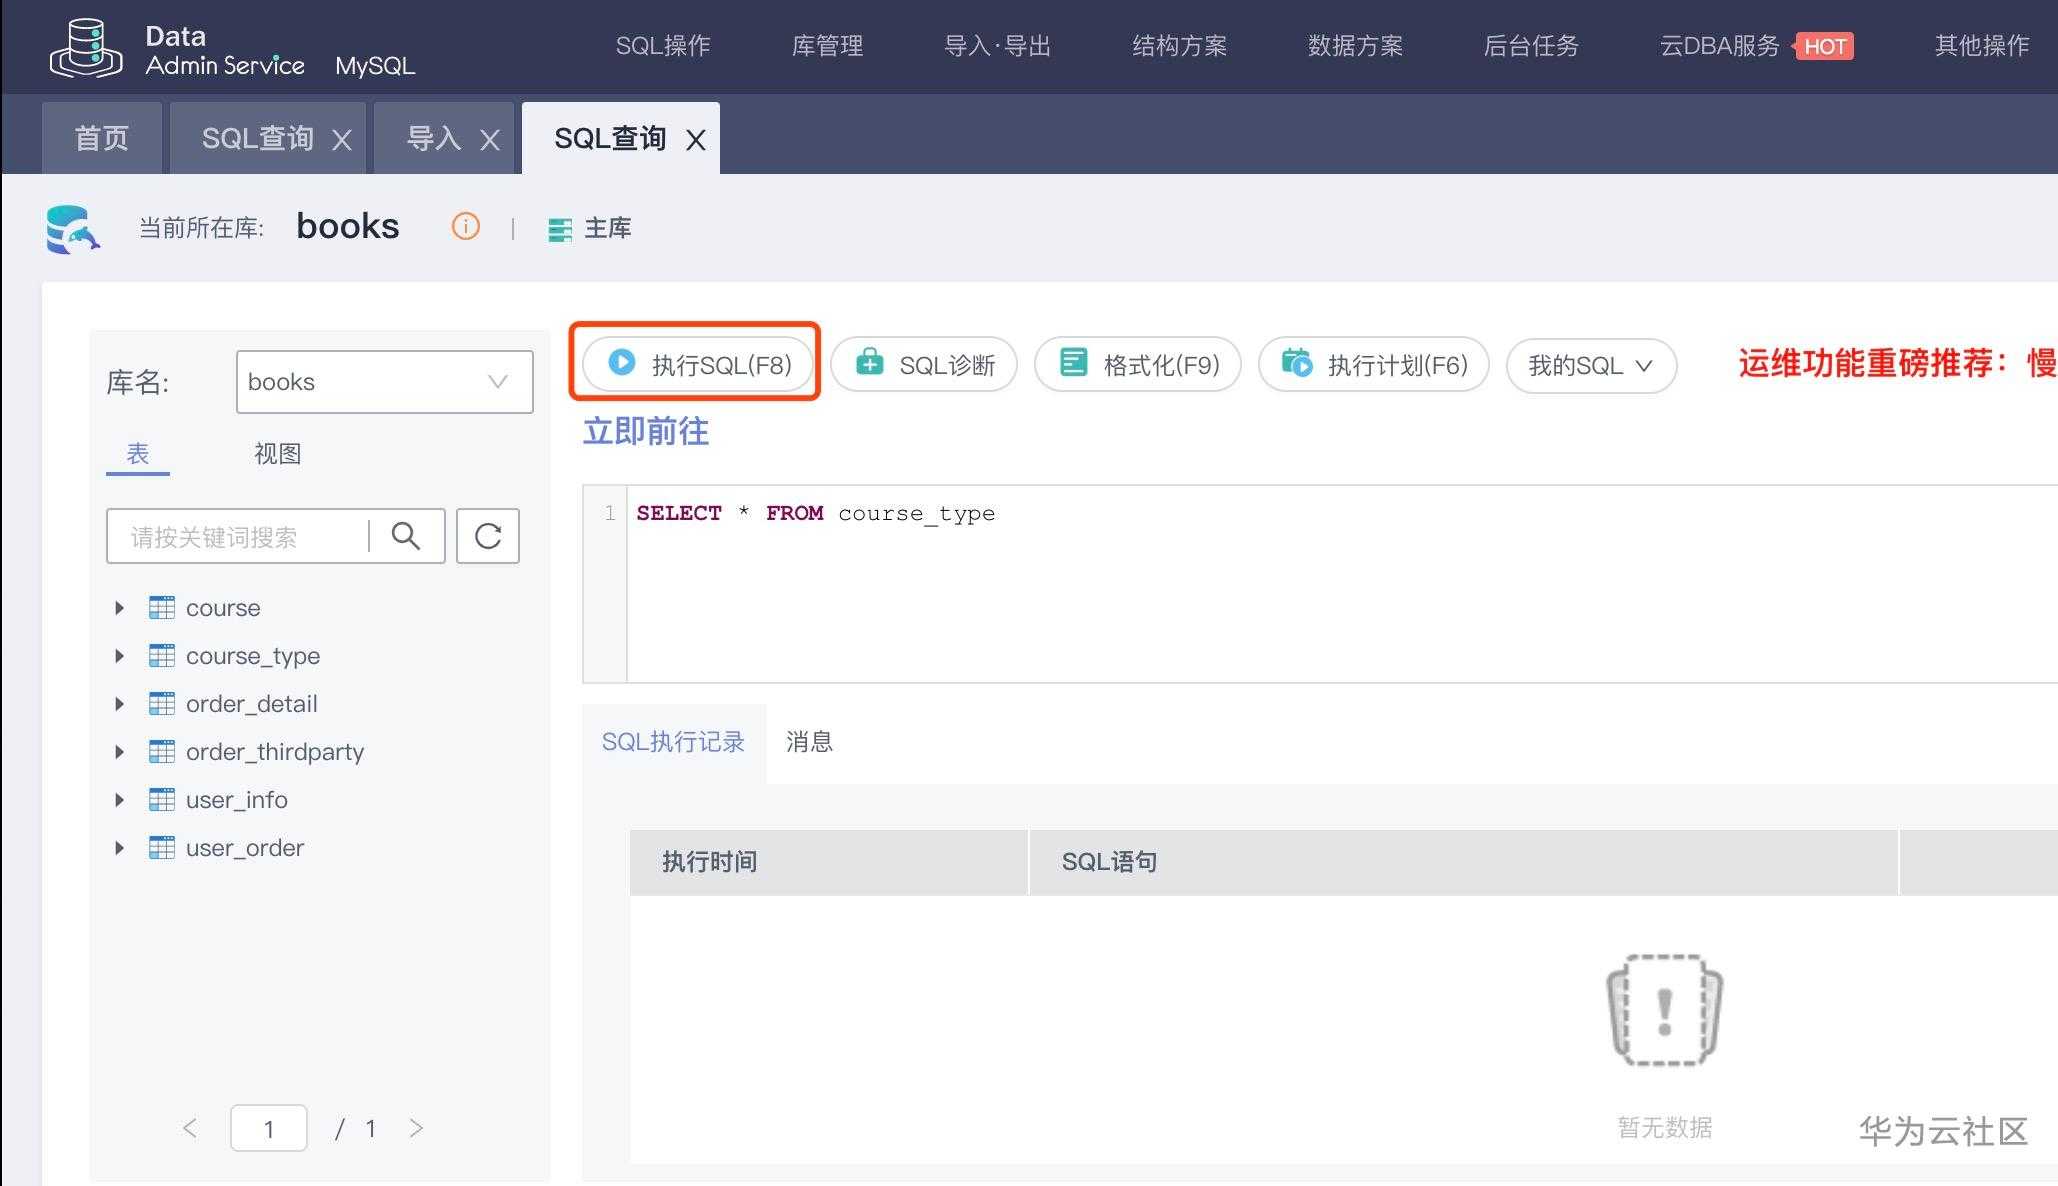Open the 我的SQL dropdown
Viewport: 2058px width, 1186px height.
pos(1591,365)
